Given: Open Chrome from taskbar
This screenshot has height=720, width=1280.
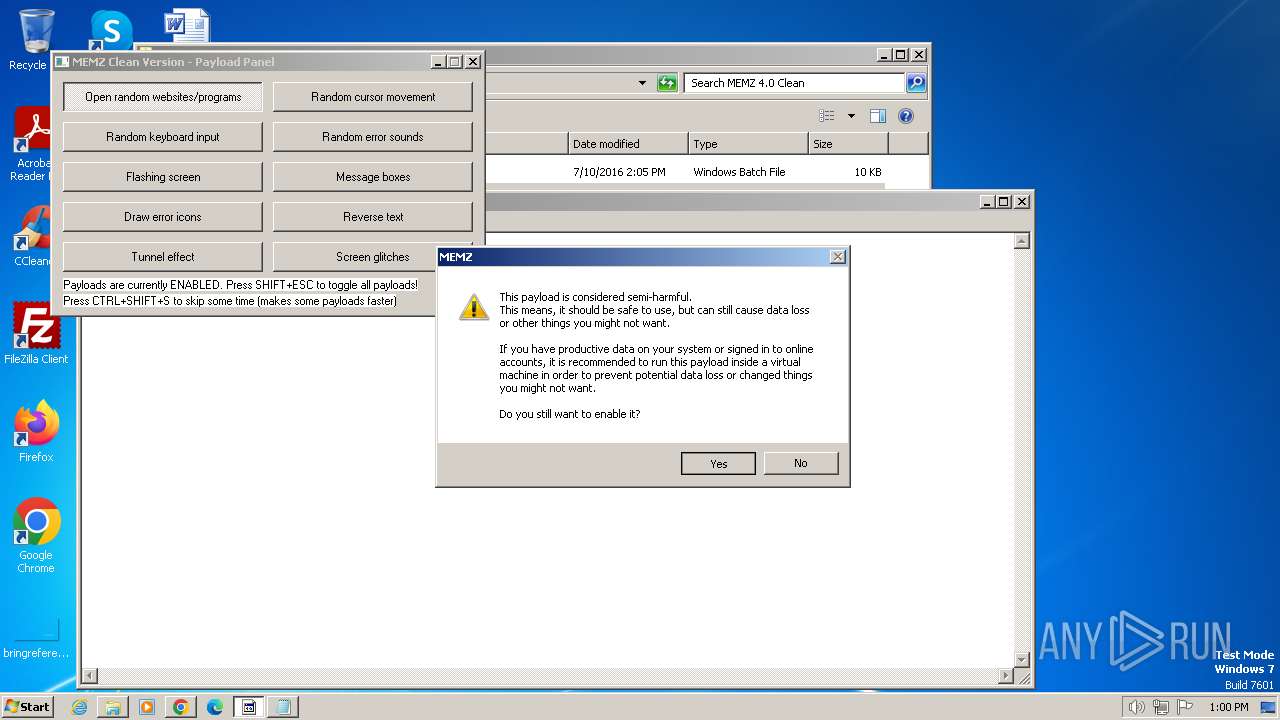Looking at the screenshot, I should (x=181, y=707).
